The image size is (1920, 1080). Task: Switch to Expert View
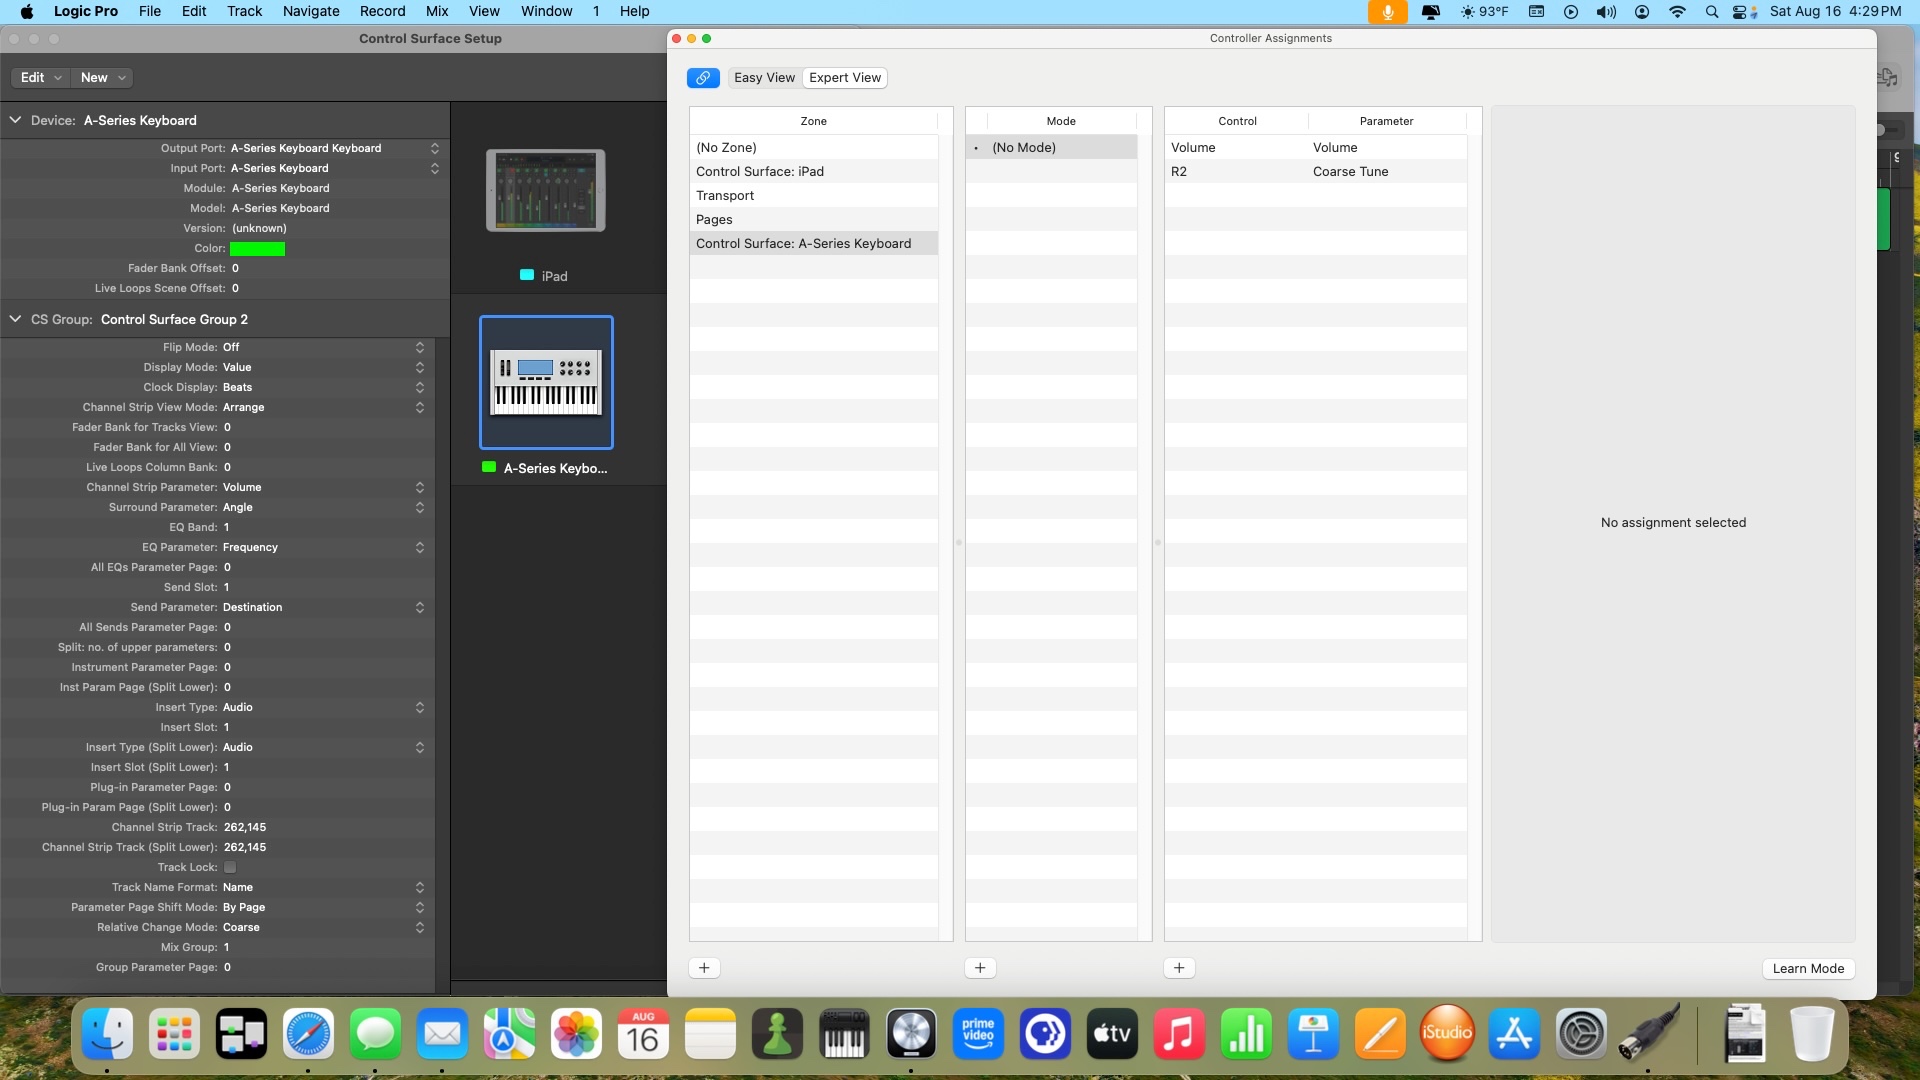click(x=845, y=78)
